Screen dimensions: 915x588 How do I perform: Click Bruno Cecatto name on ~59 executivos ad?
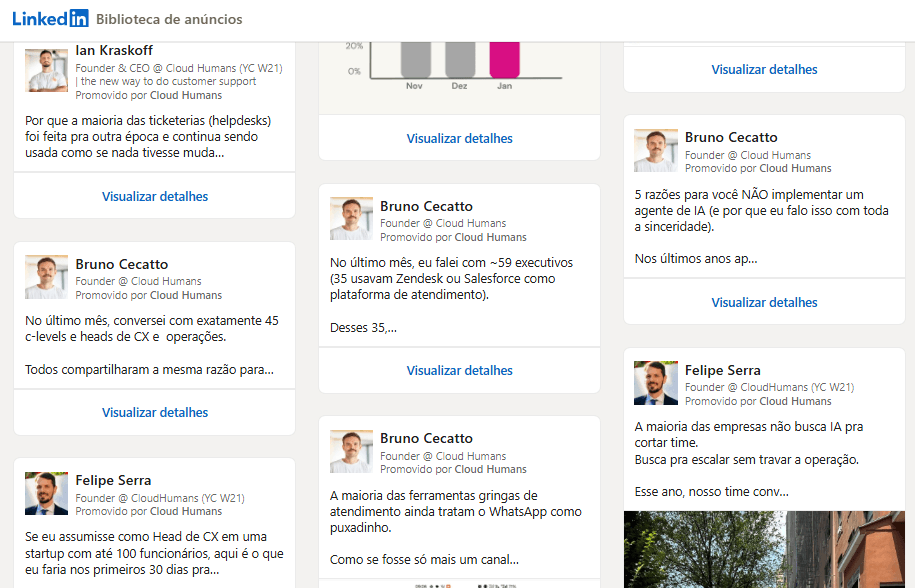pyautogui.click(x=426, y=206)
